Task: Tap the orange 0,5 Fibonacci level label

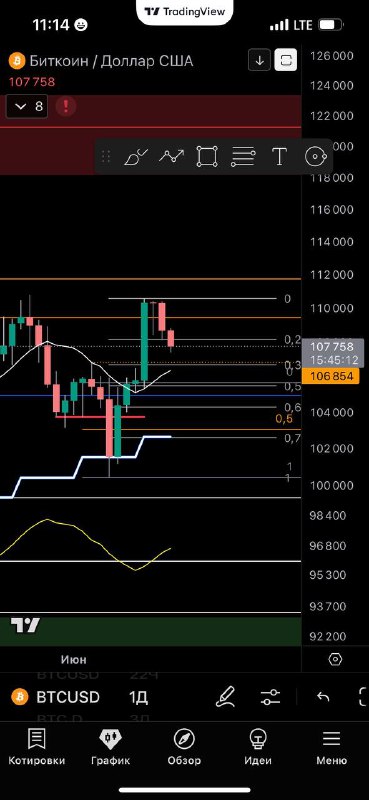Action: coord(284,419)
